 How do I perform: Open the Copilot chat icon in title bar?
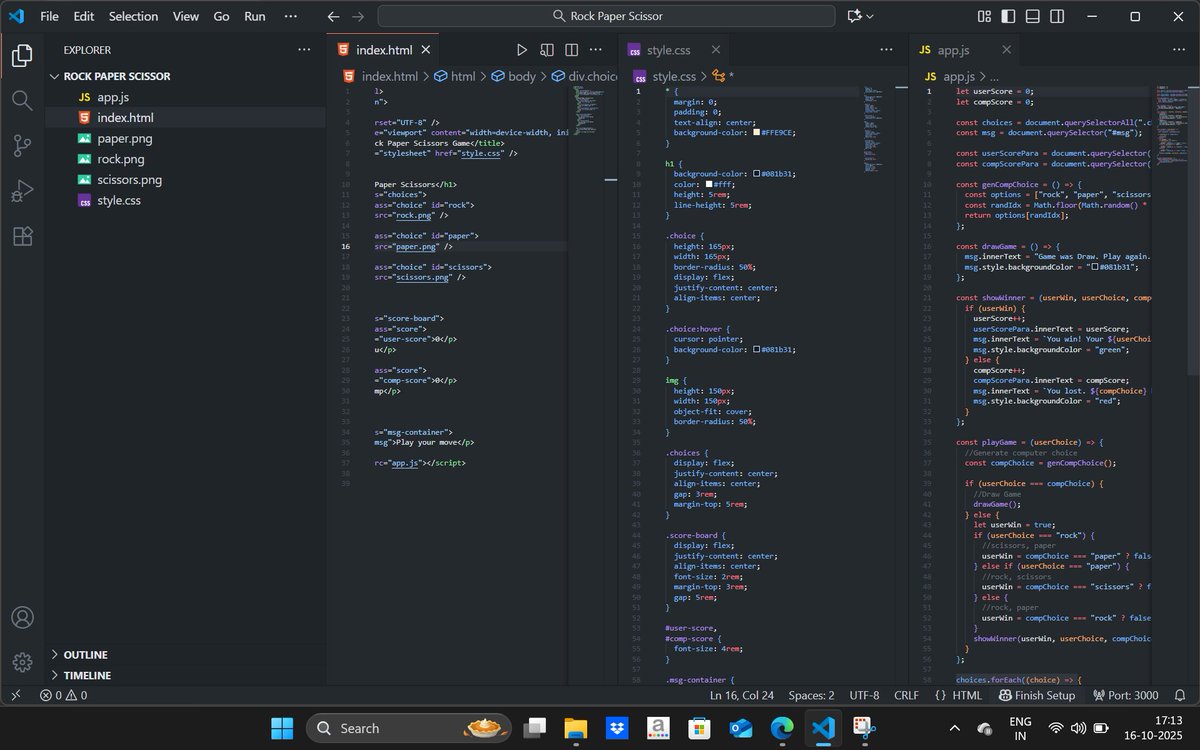click(854, 16)
